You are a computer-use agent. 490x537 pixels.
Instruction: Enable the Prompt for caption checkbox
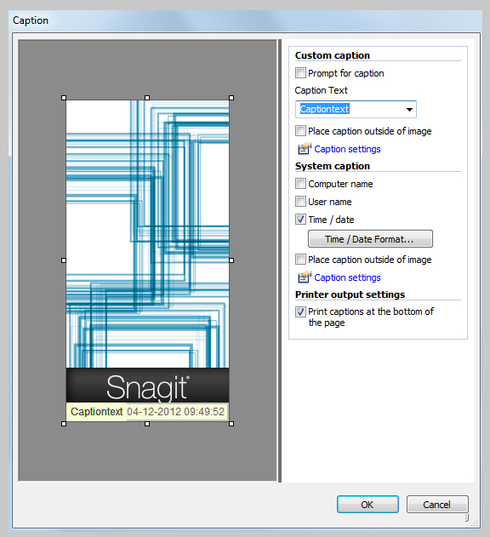point(300,73)
